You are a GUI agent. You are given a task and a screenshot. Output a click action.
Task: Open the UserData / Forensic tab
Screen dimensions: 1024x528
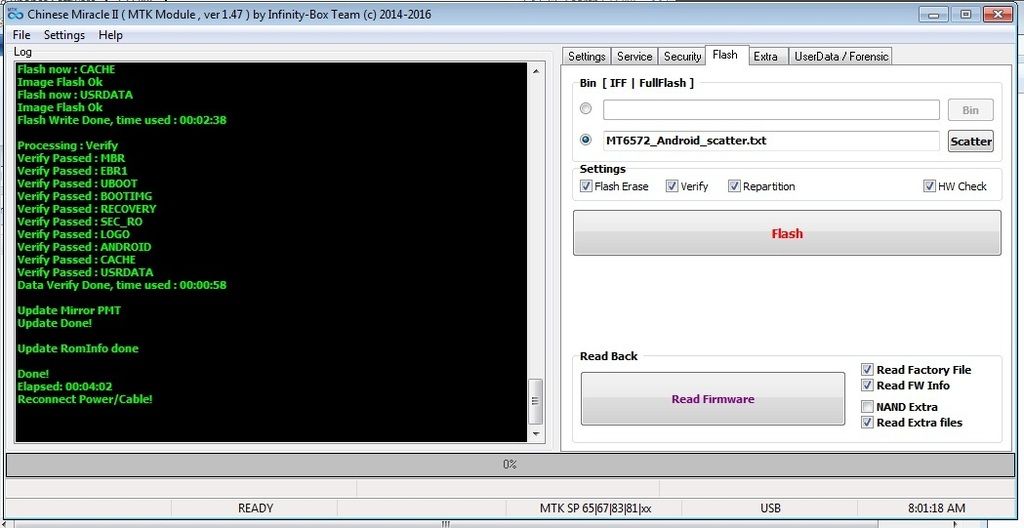[x=840, y=56]
